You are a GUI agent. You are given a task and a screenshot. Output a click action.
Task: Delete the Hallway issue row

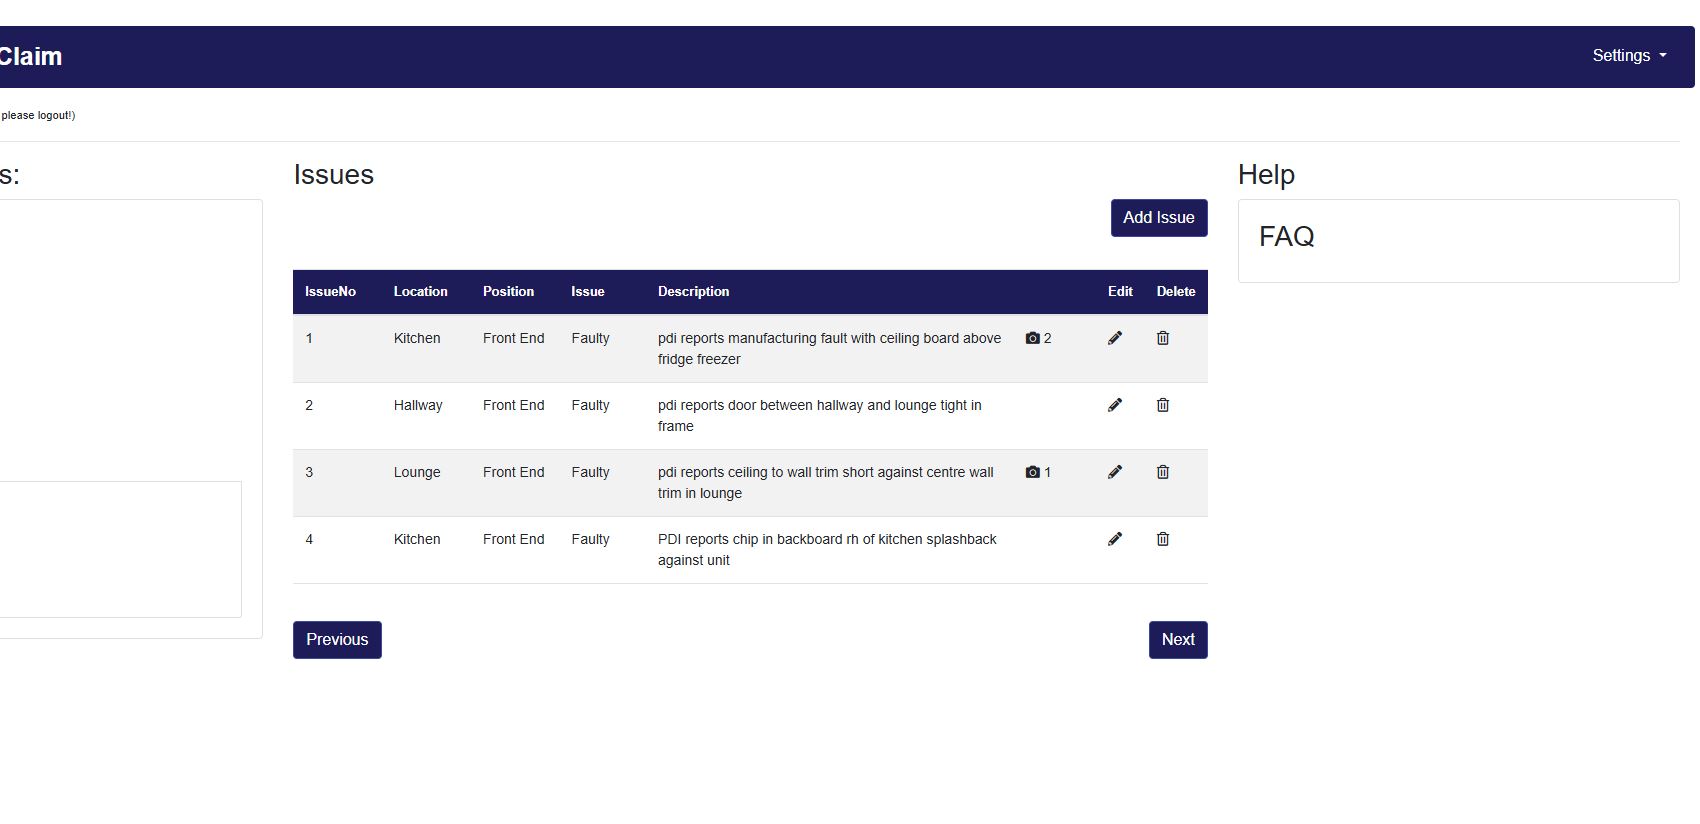pyautogui.click(x=1163, y=405)
